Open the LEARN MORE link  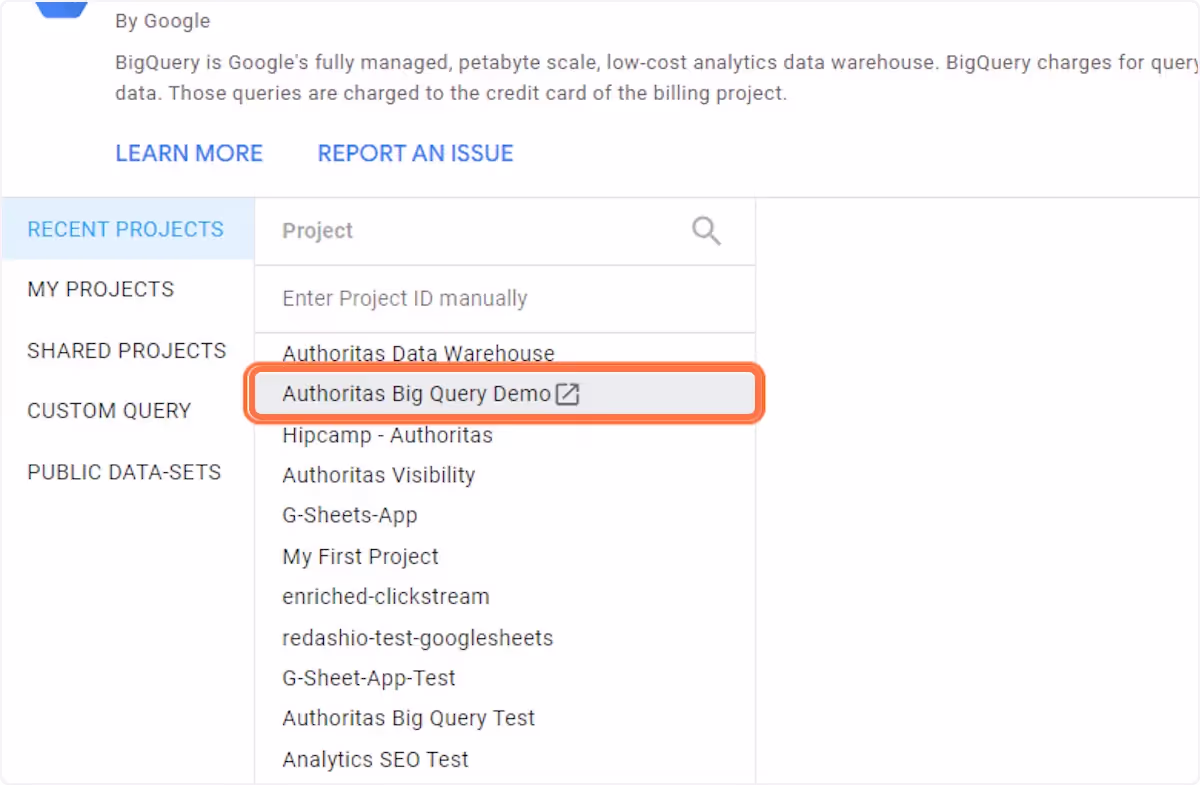pyautogui.click(x=189, y=153)
